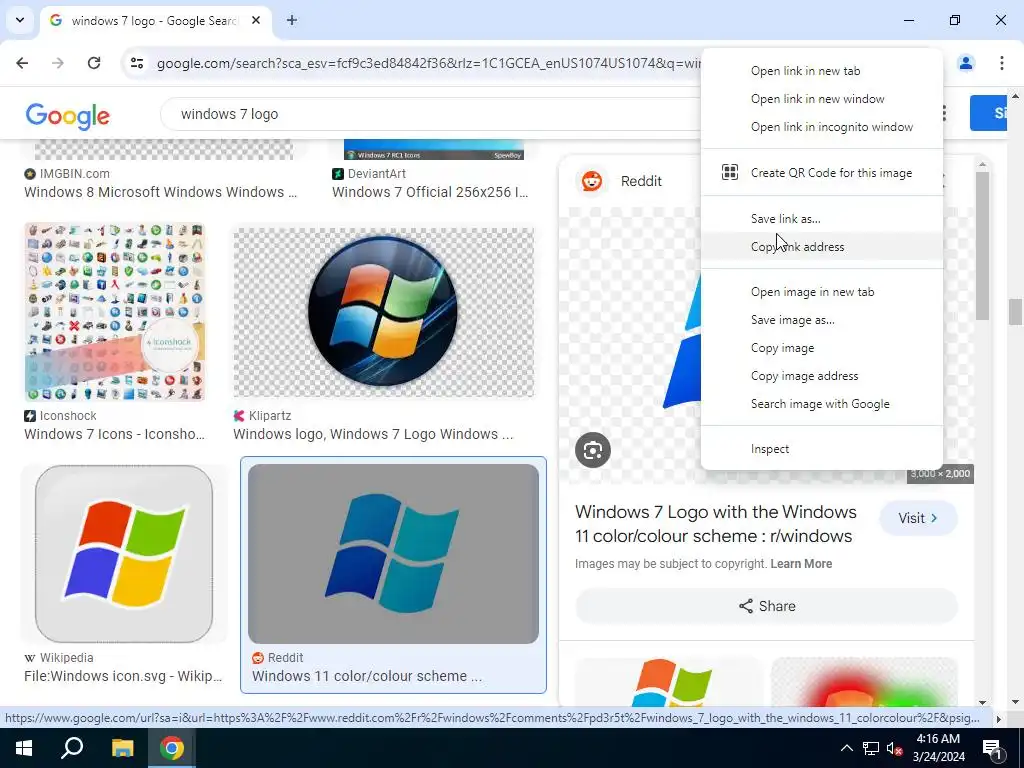Select the Reddit blue Windows logo thumbnail
Screen dimensions: 1024x768
[x=393, y=554]
